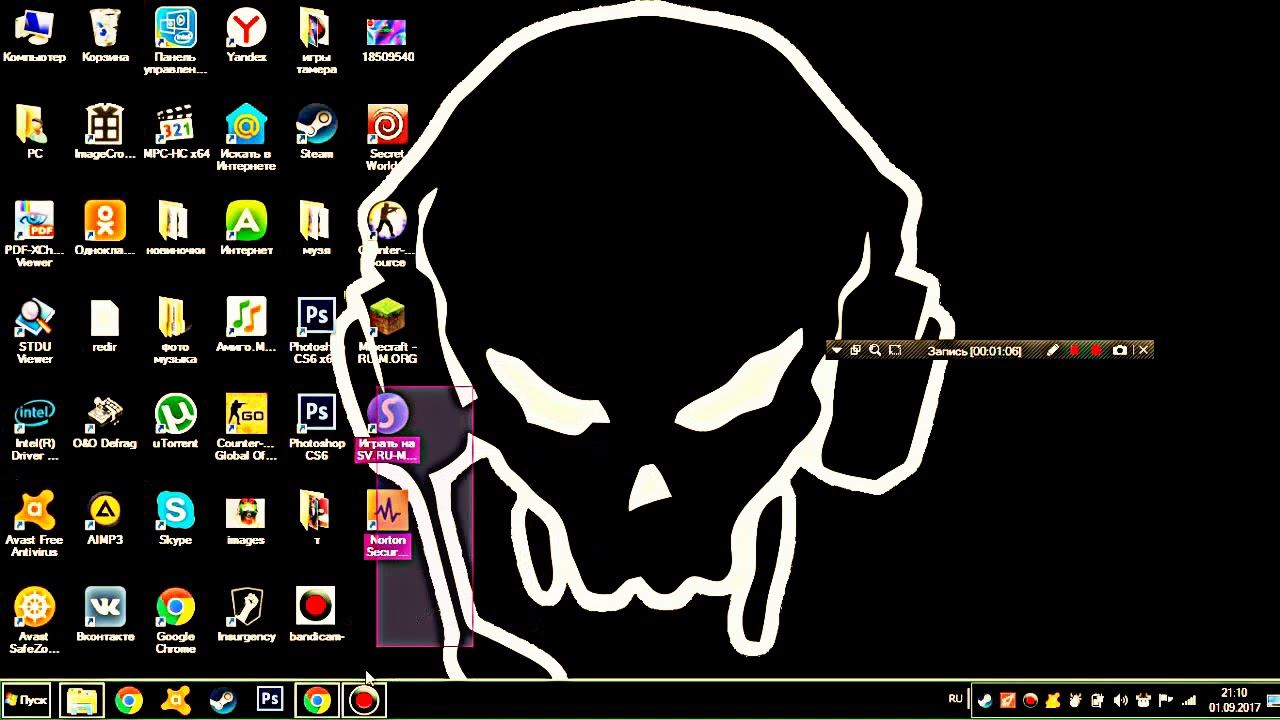
Task: Launch the Skype desktop shortcut
Action: 175,519
